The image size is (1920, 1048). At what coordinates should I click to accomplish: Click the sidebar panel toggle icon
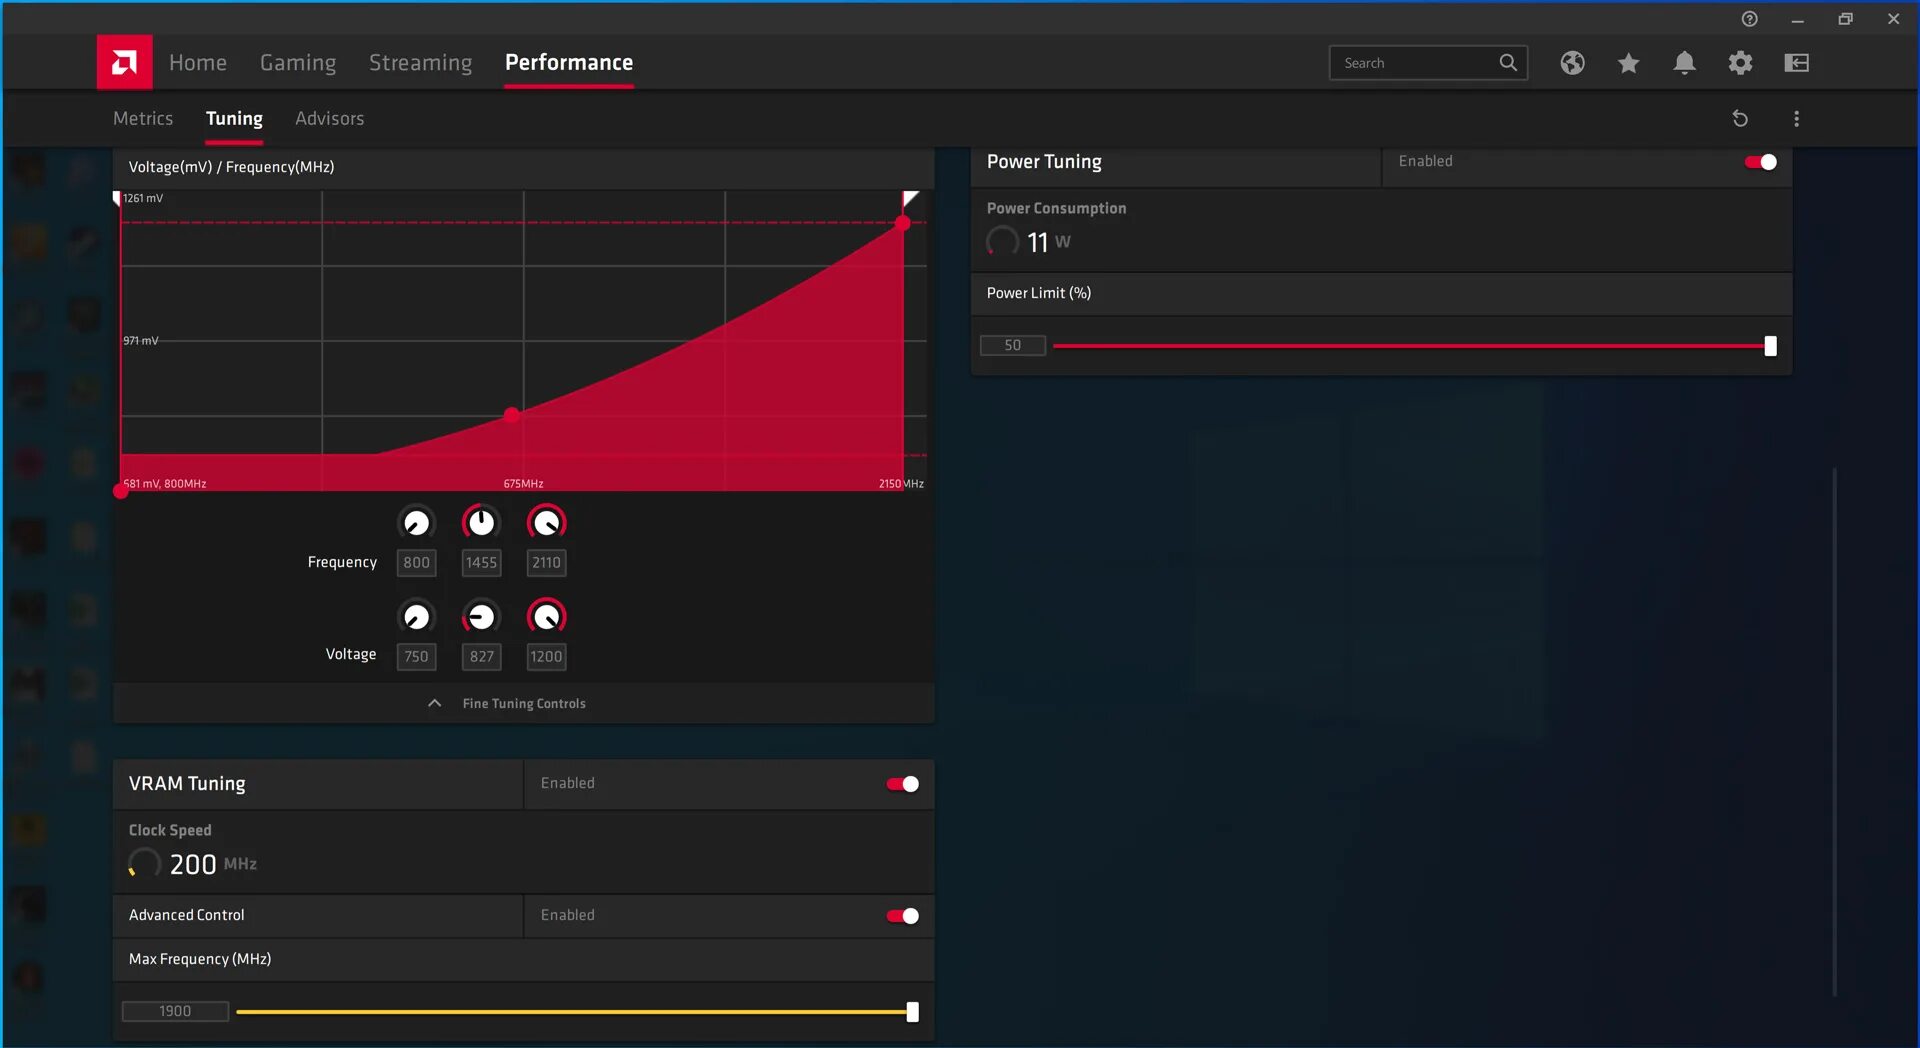coord(1796,63)
